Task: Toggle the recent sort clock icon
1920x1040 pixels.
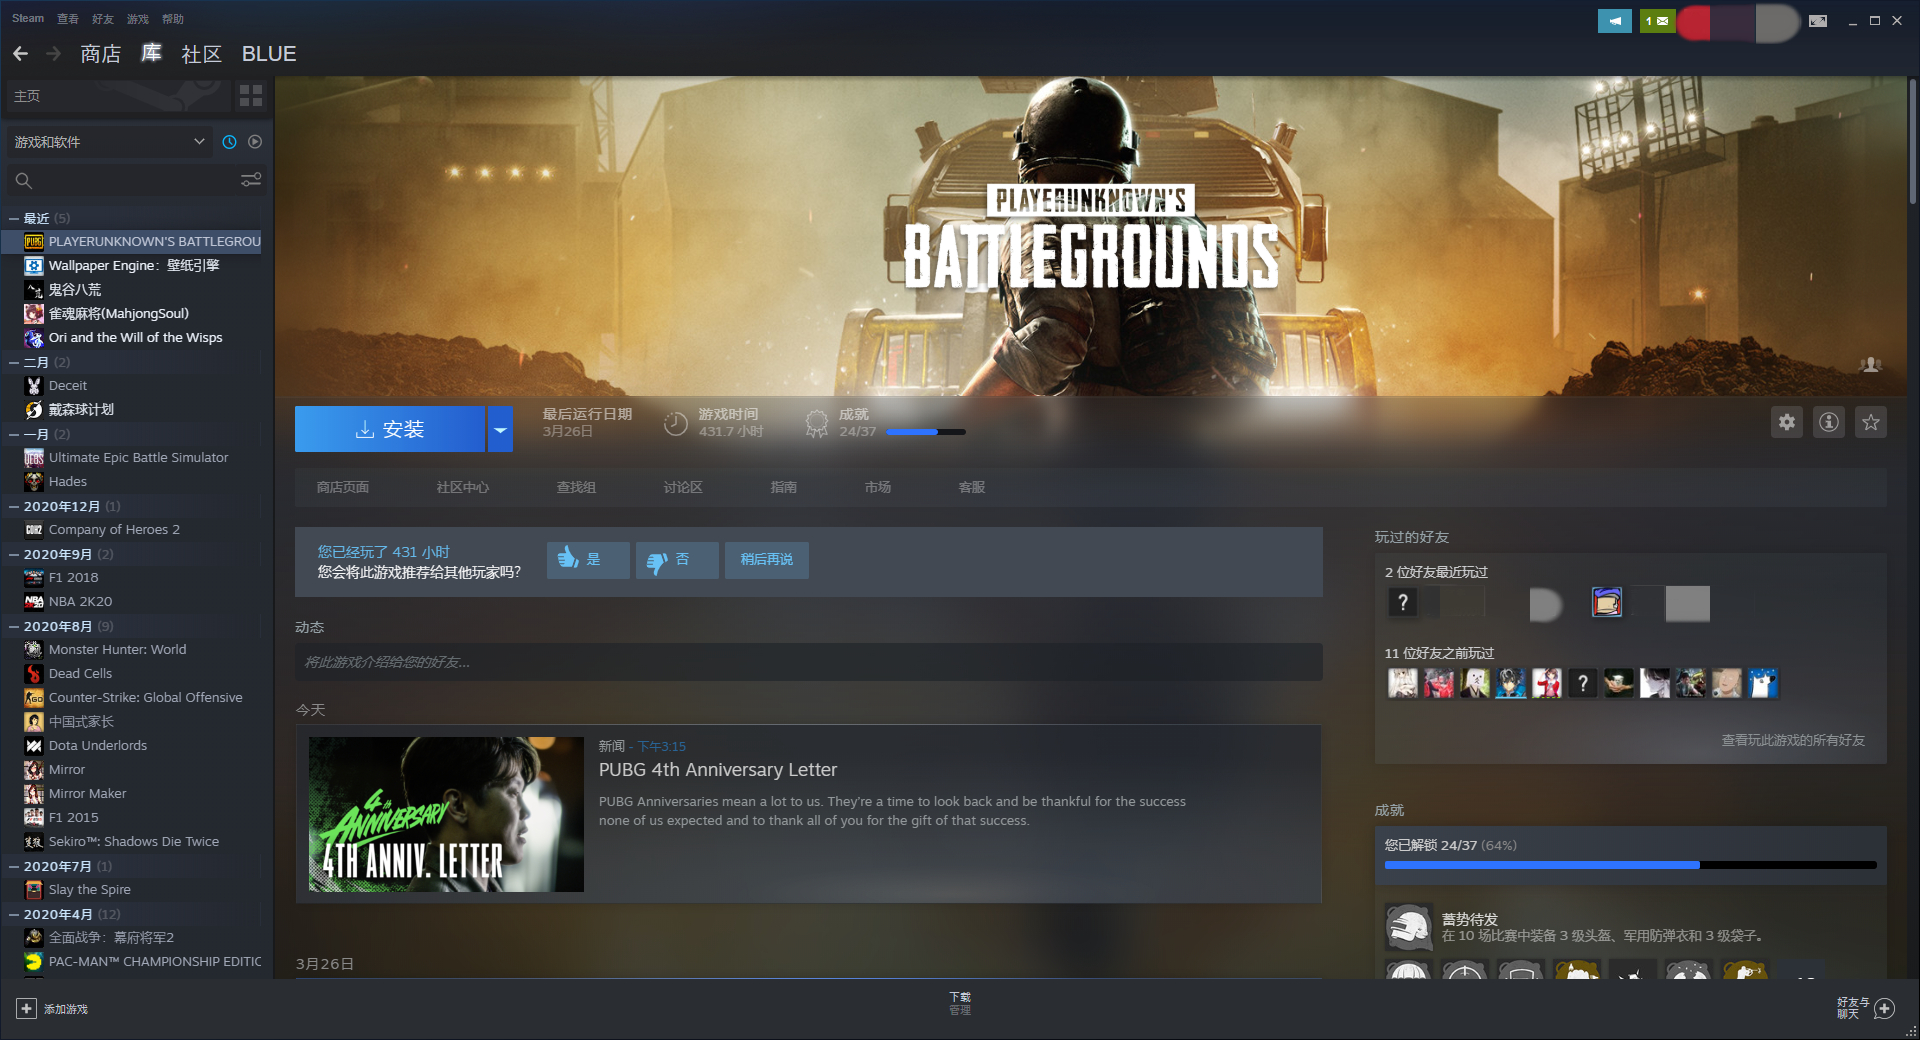Action: [229, 142]
